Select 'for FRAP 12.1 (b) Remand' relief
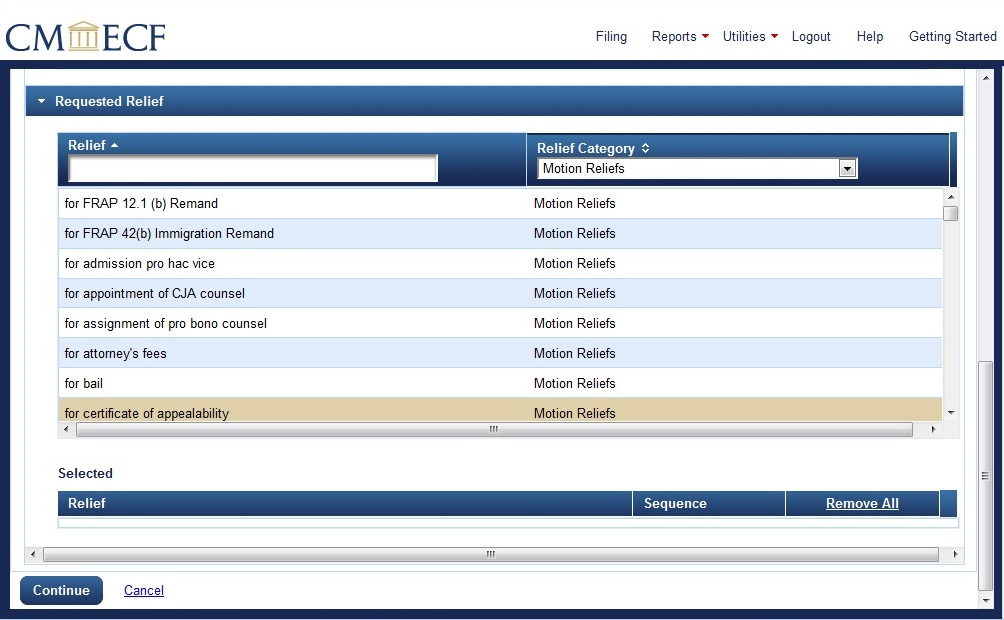1004x620 pixels. (141, 204)
